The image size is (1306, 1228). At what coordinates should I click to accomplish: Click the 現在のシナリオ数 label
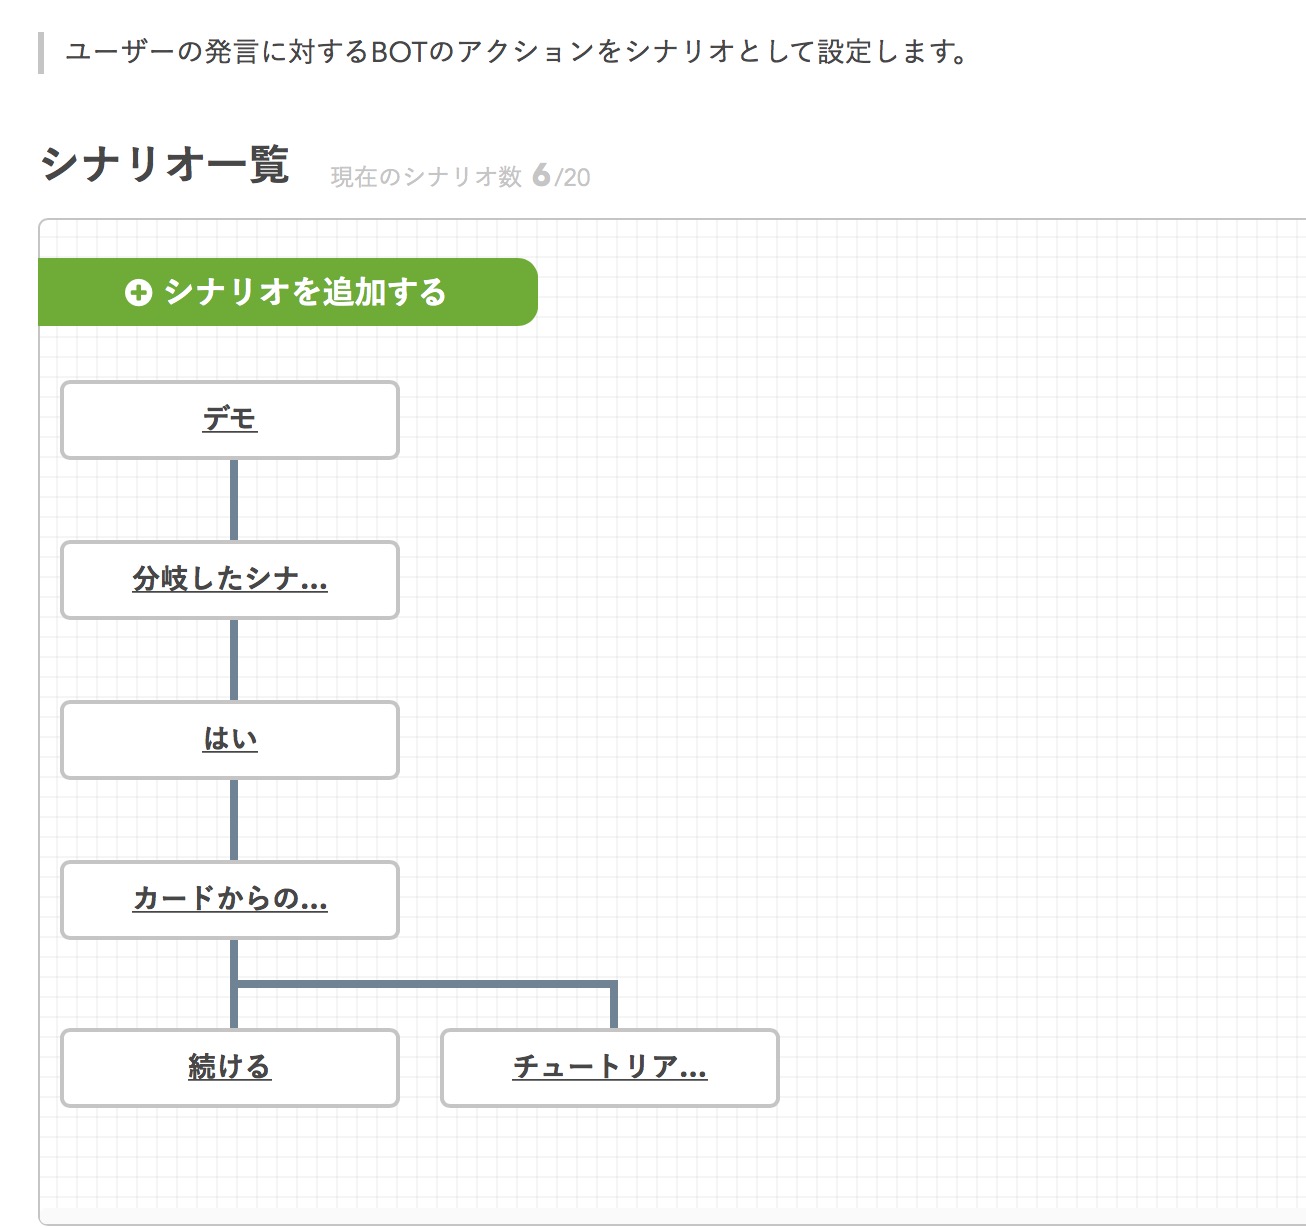[426, 177]
